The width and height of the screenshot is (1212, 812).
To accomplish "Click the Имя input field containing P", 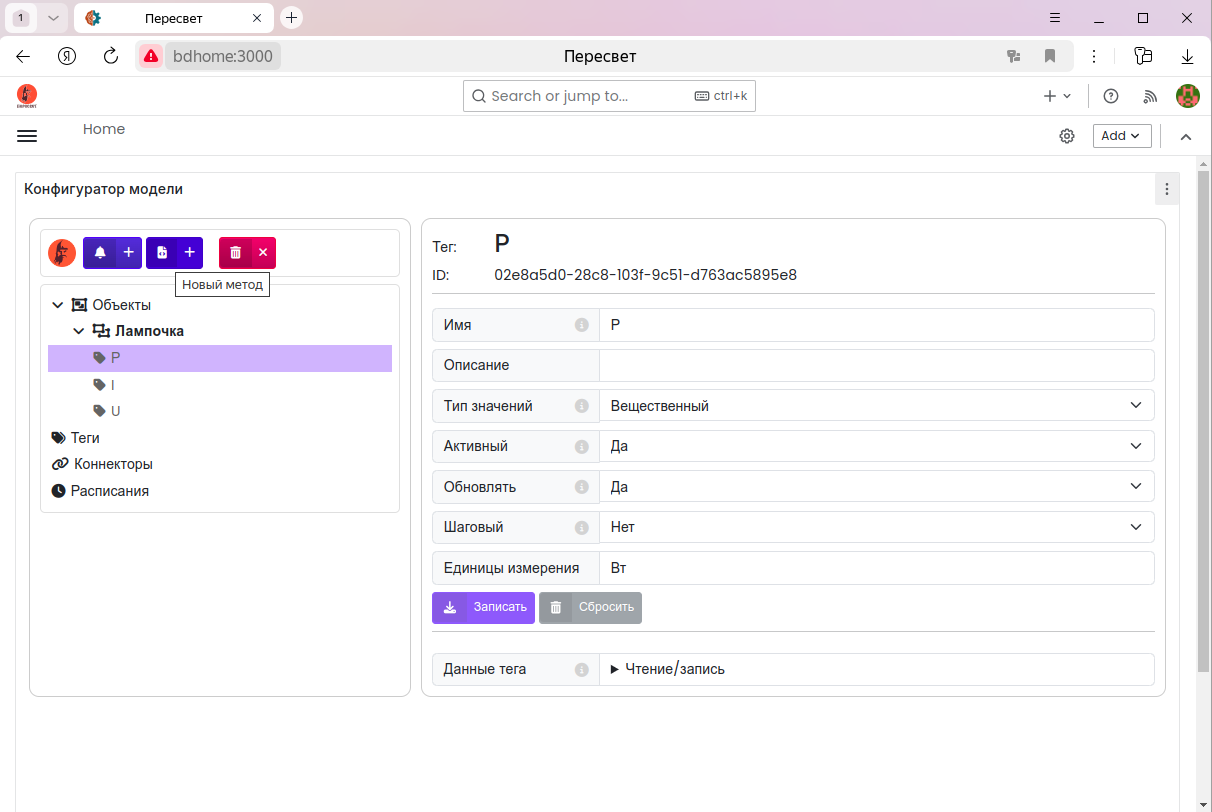I will tap(876, 325).
